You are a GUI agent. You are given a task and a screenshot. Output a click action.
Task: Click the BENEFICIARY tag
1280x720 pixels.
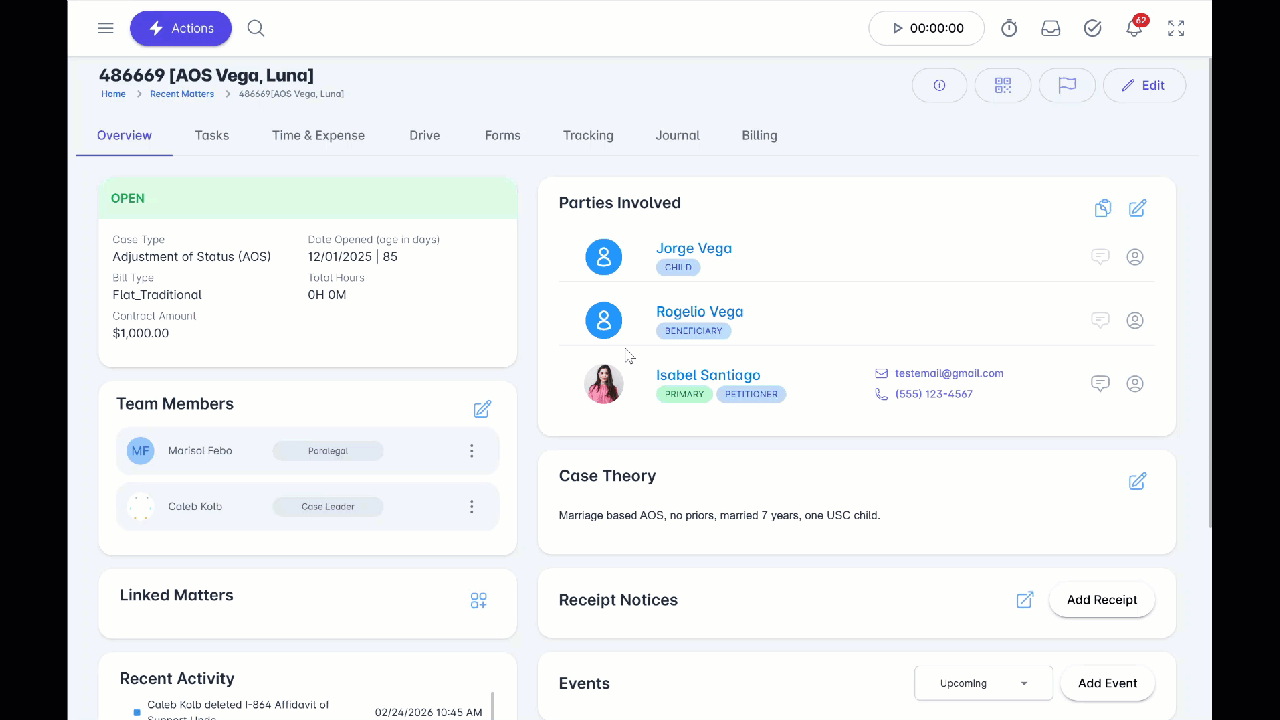coord(694,331)
